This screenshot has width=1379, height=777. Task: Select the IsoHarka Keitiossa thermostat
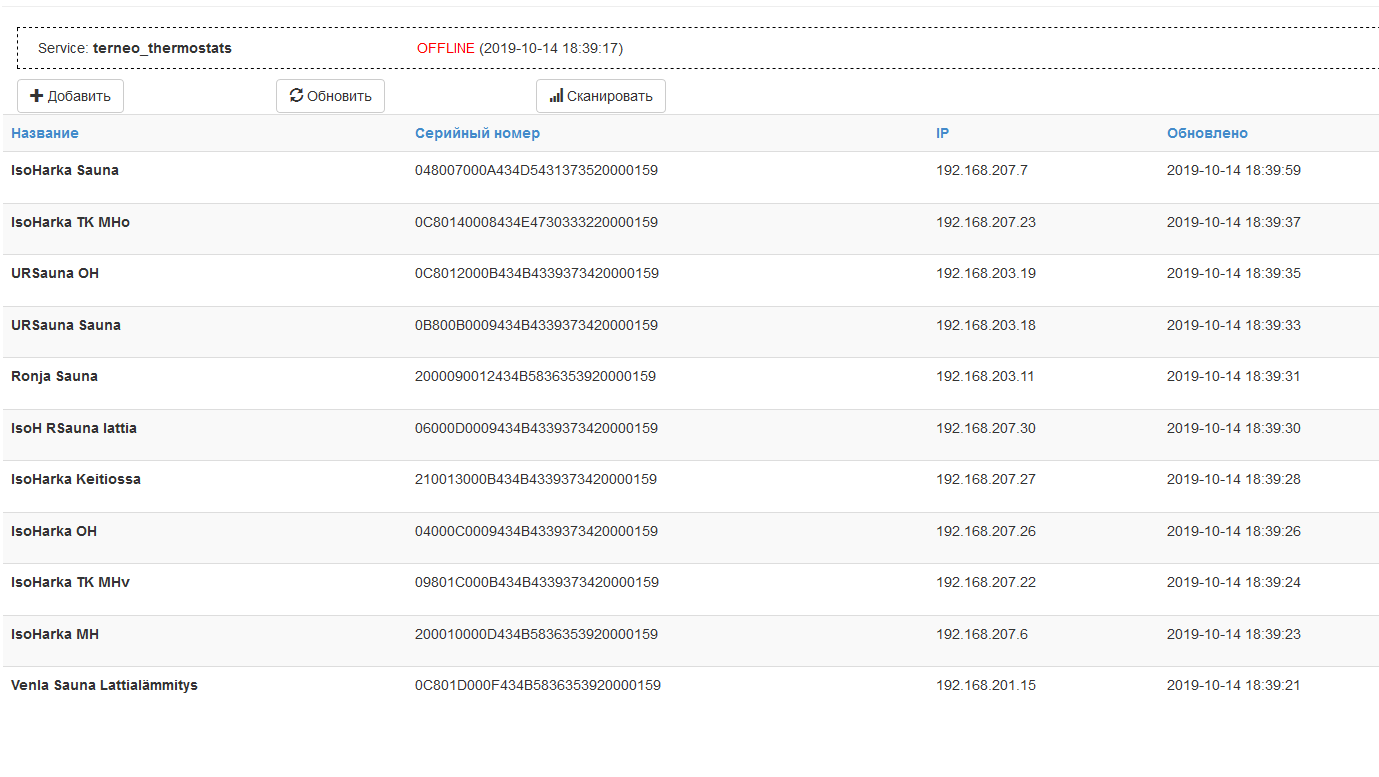[x=76, y=479]
